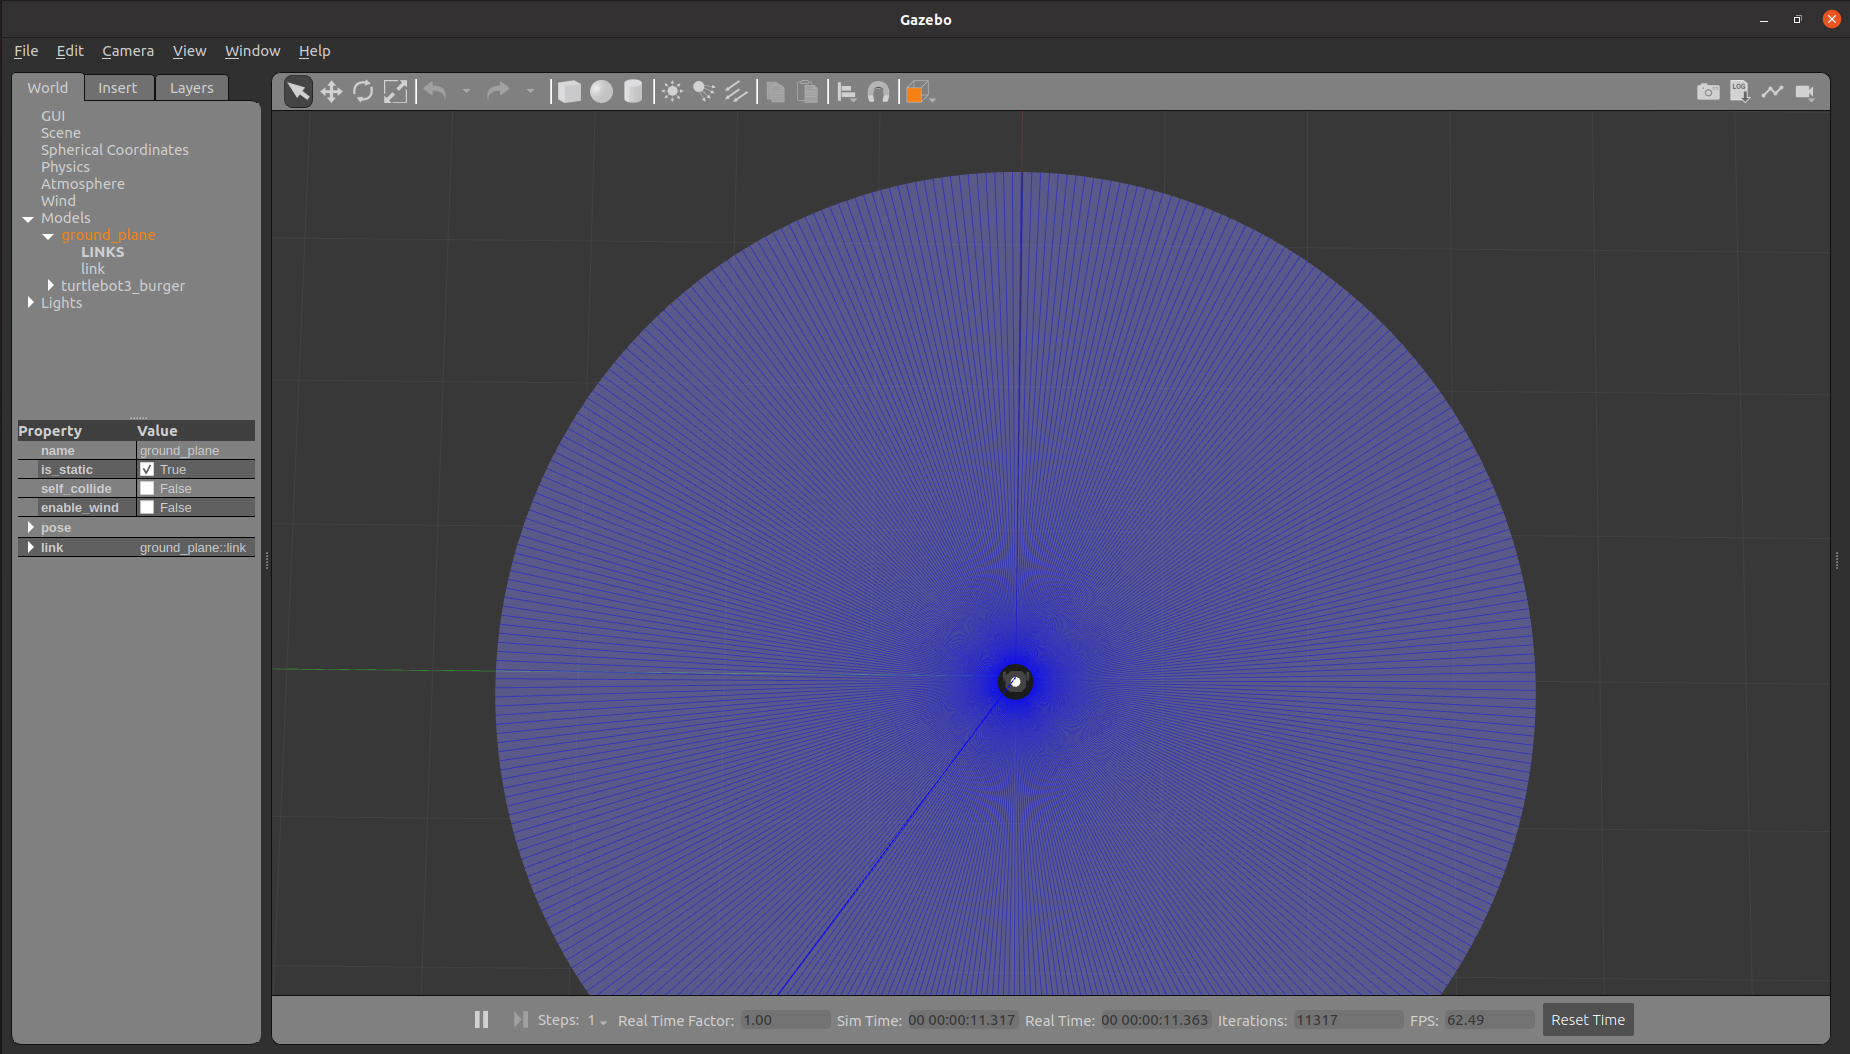Click the Reset Time button
This screenshot has height=1054, width=1850.
tap(1588, 1020)
